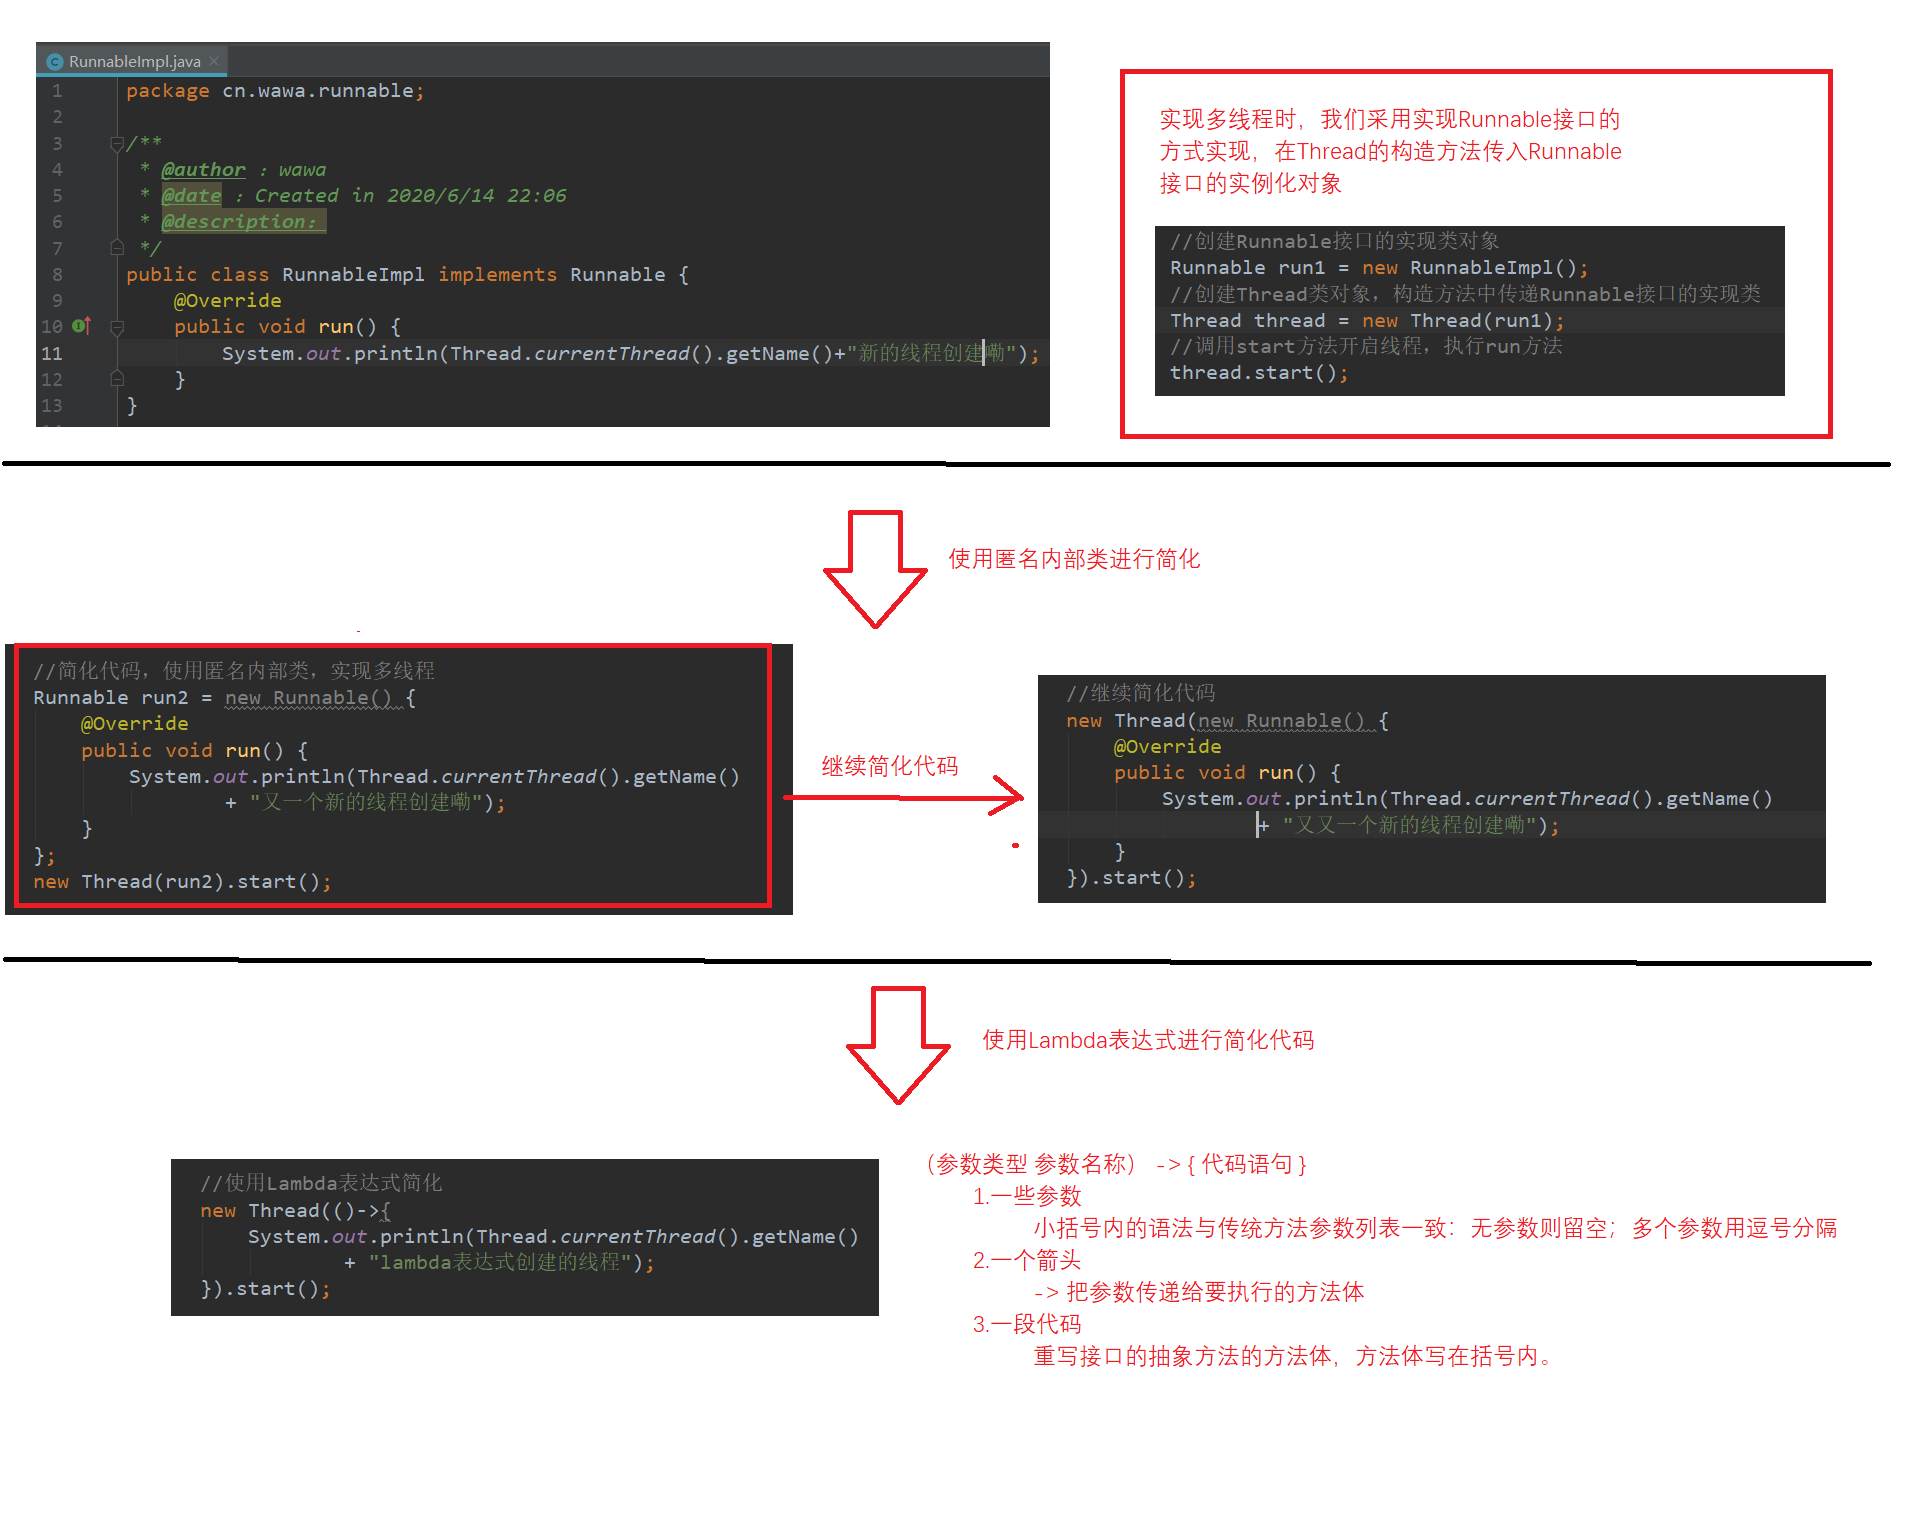Select the RunnableImpl.java tab

134,62
